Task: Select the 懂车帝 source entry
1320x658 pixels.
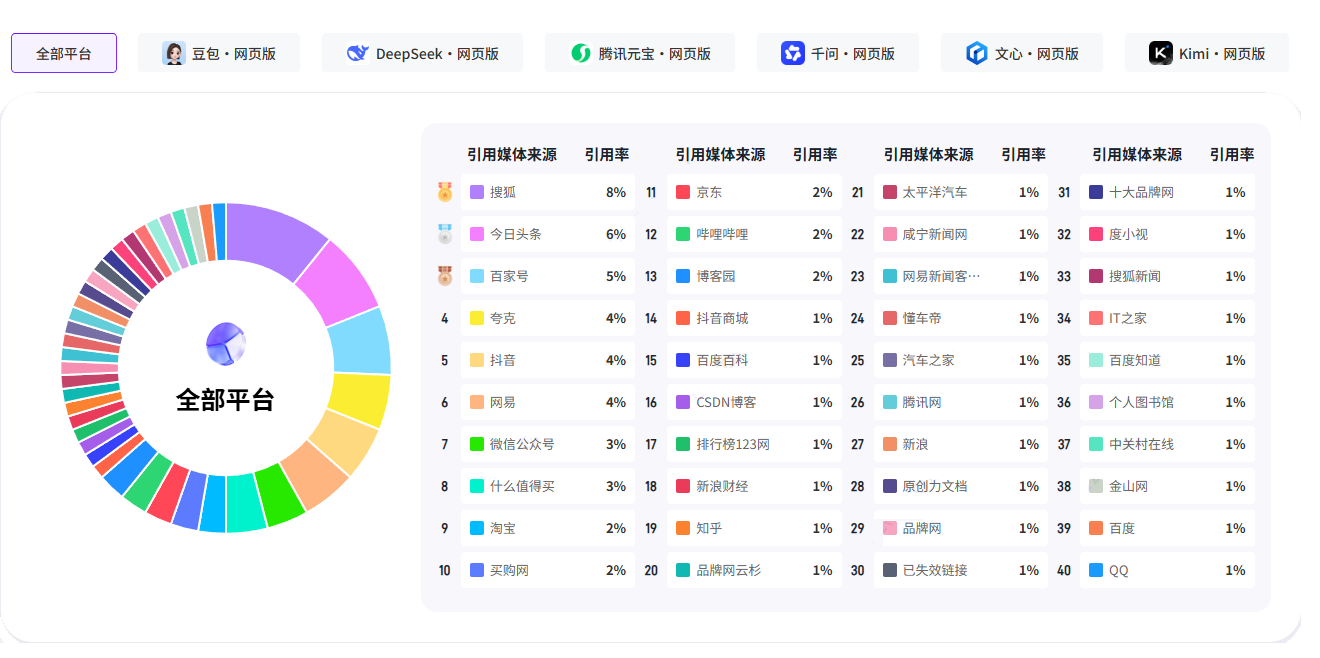Action: [961, 318]
